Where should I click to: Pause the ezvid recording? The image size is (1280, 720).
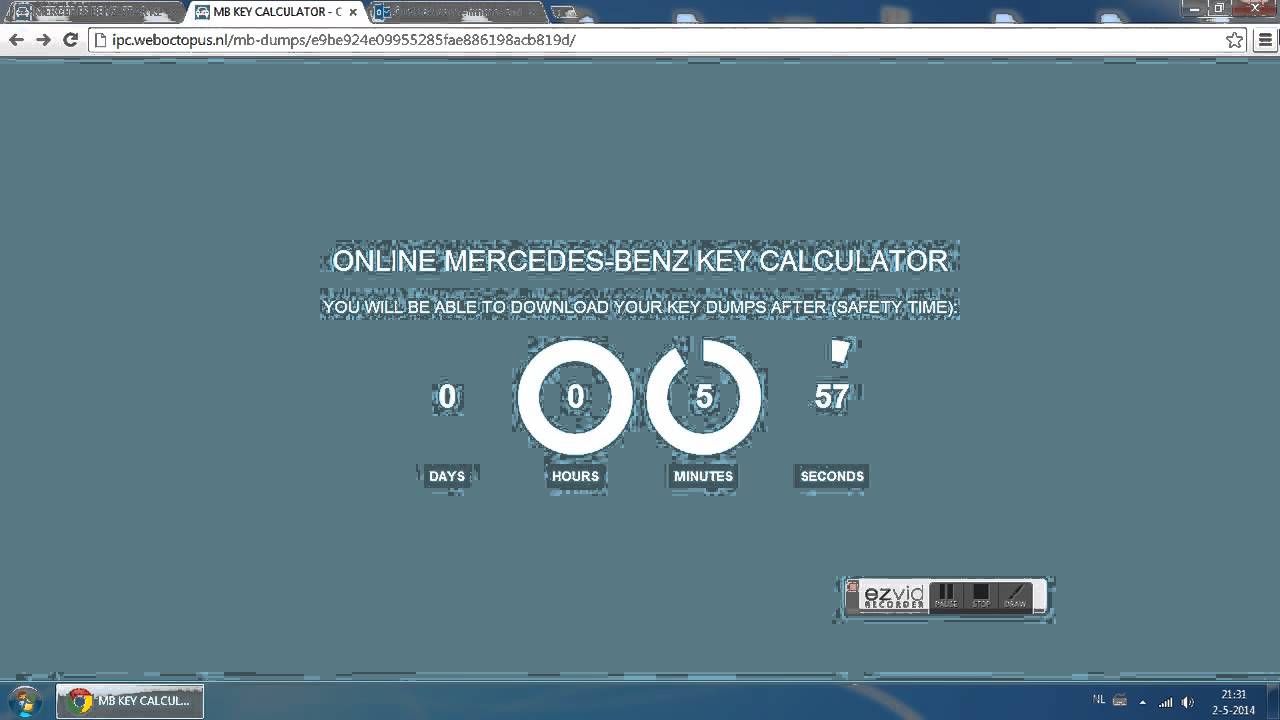pyautogui.click(x=946, y=597)
